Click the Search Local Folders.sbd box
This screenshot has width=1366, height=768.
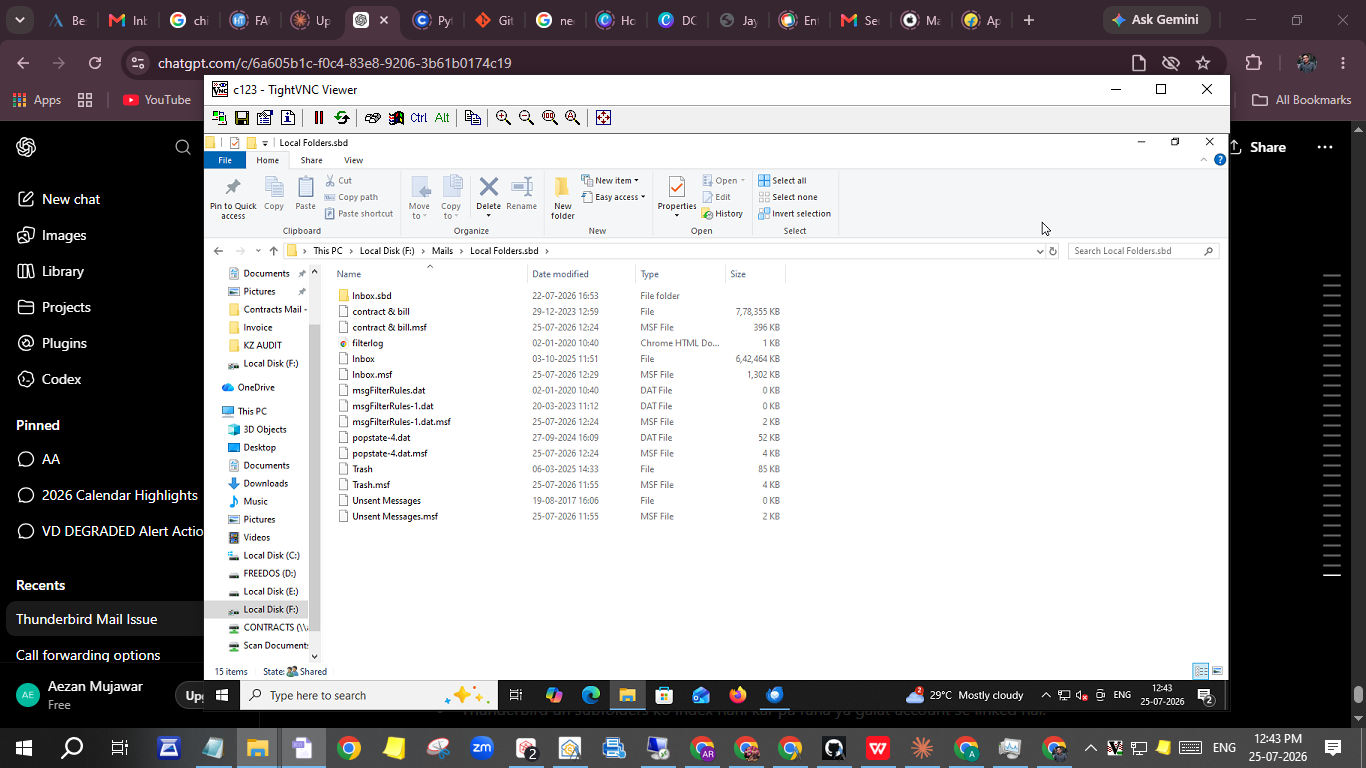click(x=1143, y=251)
